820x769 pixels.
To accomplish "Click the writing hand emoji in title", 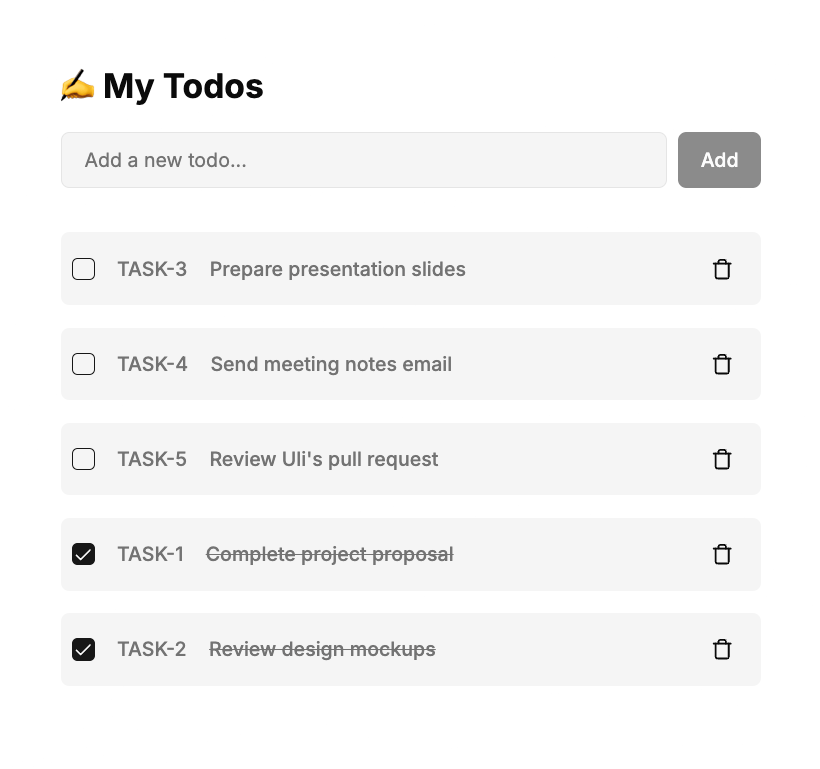I will tap(77, 85).
